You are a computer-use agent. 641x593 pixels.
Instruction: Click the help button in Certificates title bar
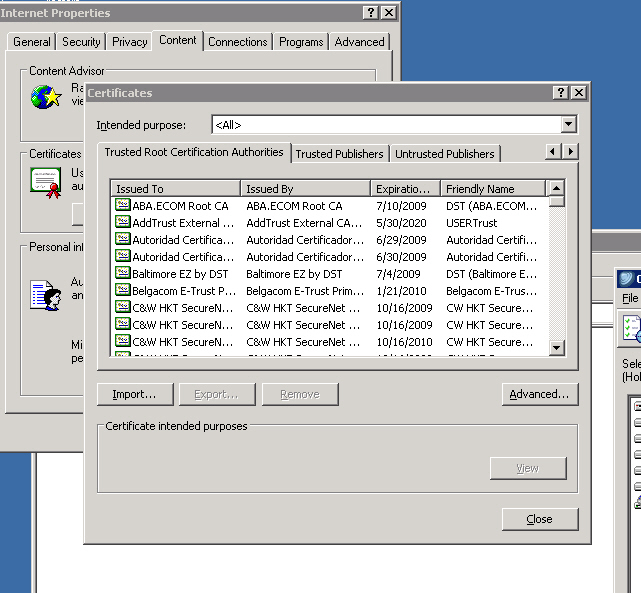point(560,93)
